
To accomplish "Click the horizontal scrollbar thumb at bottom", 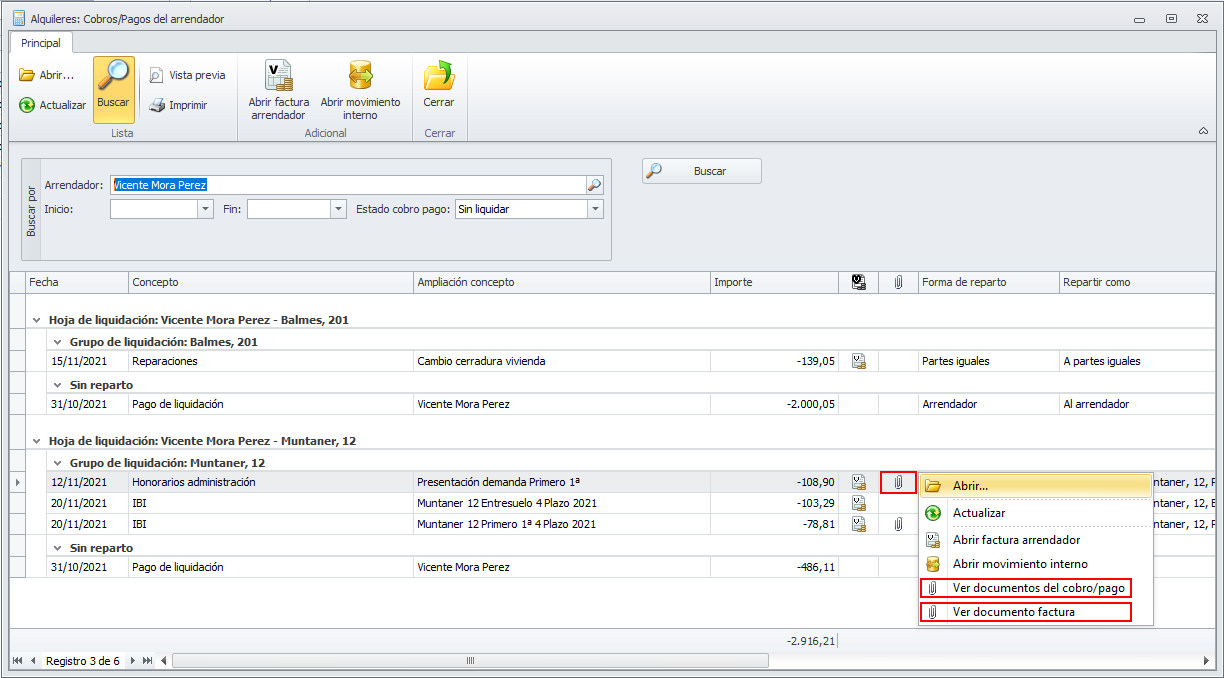I will click(470, 661).
